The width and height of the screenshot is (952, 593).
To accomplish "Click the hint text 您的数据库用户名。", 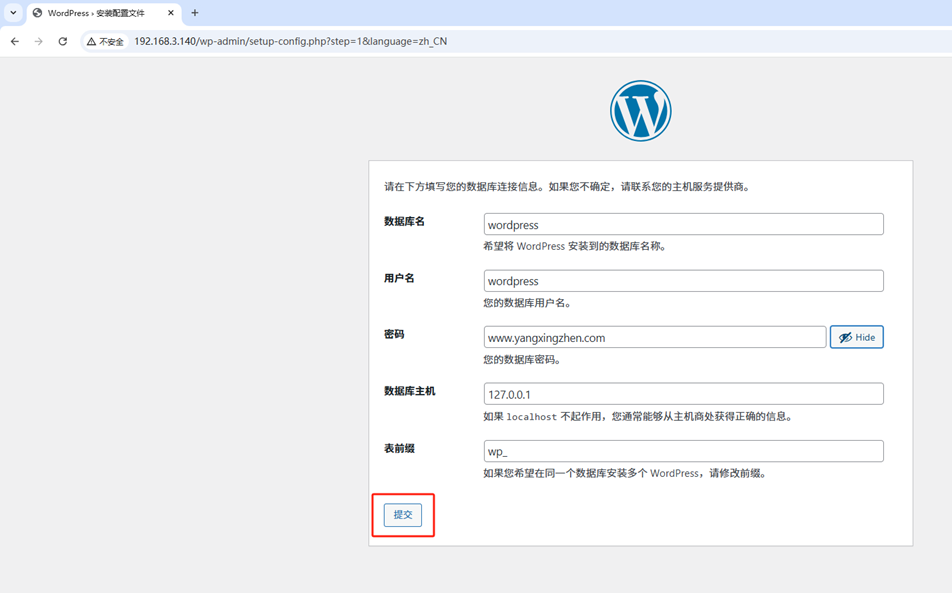I will (x=528, y=303).
